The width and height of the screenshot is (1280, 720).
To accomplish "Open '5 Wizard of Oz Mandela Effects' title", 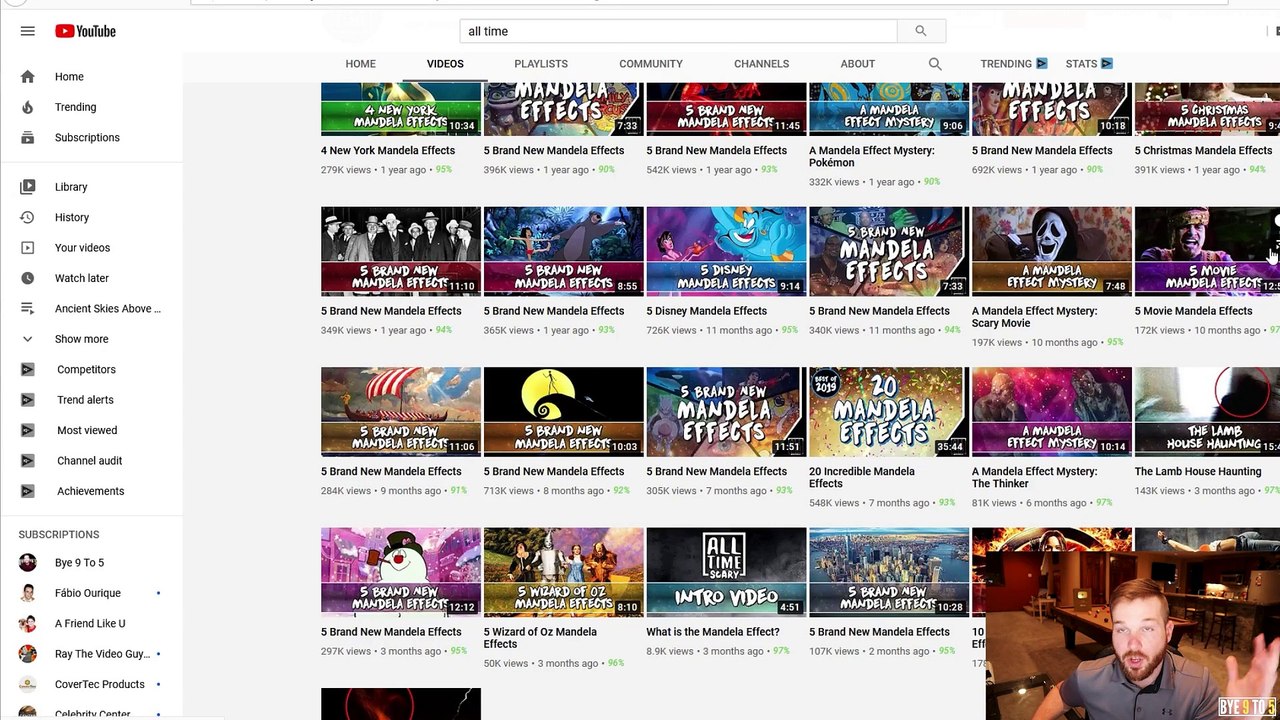I will (x=540, y=638).
